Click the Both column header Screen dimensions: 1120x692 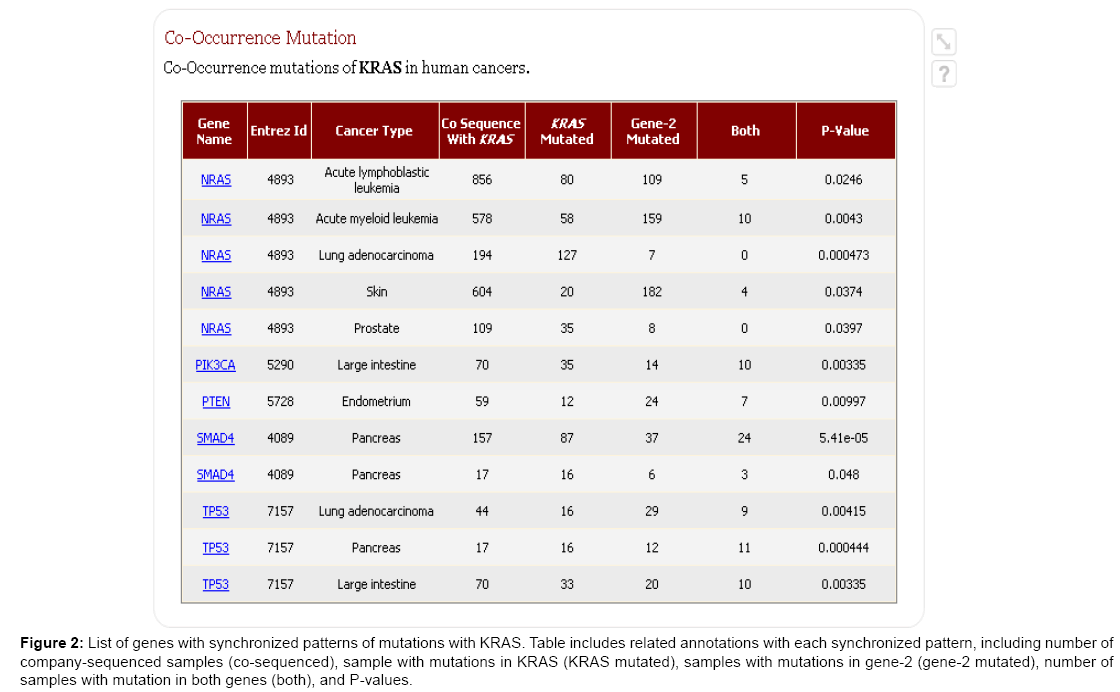(x=745, y=131)
